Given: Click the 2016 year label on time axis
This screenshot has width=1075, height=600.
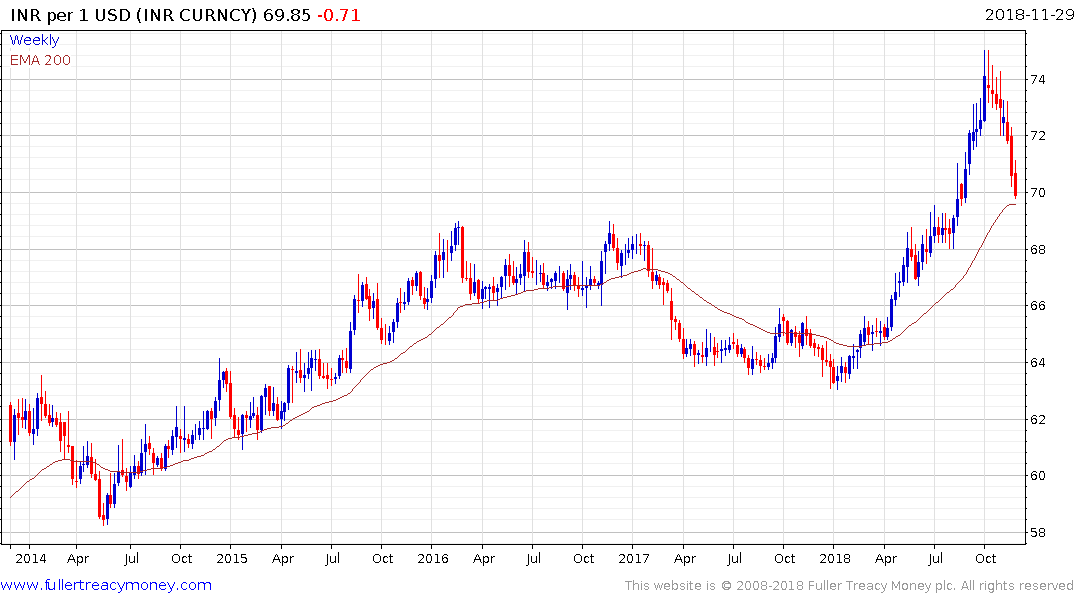Looking at the screenshot, I should 433,558.
